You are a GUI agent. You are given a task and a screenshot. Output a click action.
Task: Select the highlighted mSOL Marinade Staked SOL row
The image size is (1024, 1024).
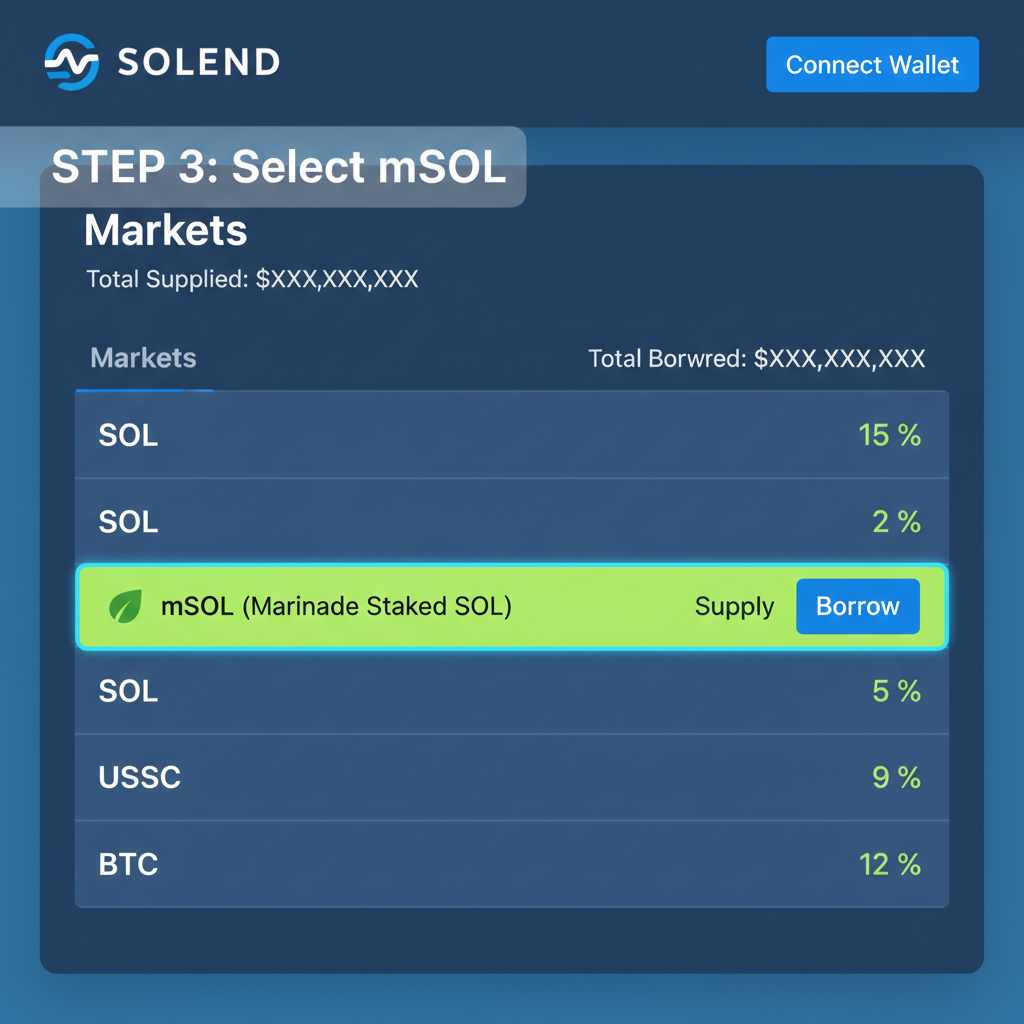(400, 606)
